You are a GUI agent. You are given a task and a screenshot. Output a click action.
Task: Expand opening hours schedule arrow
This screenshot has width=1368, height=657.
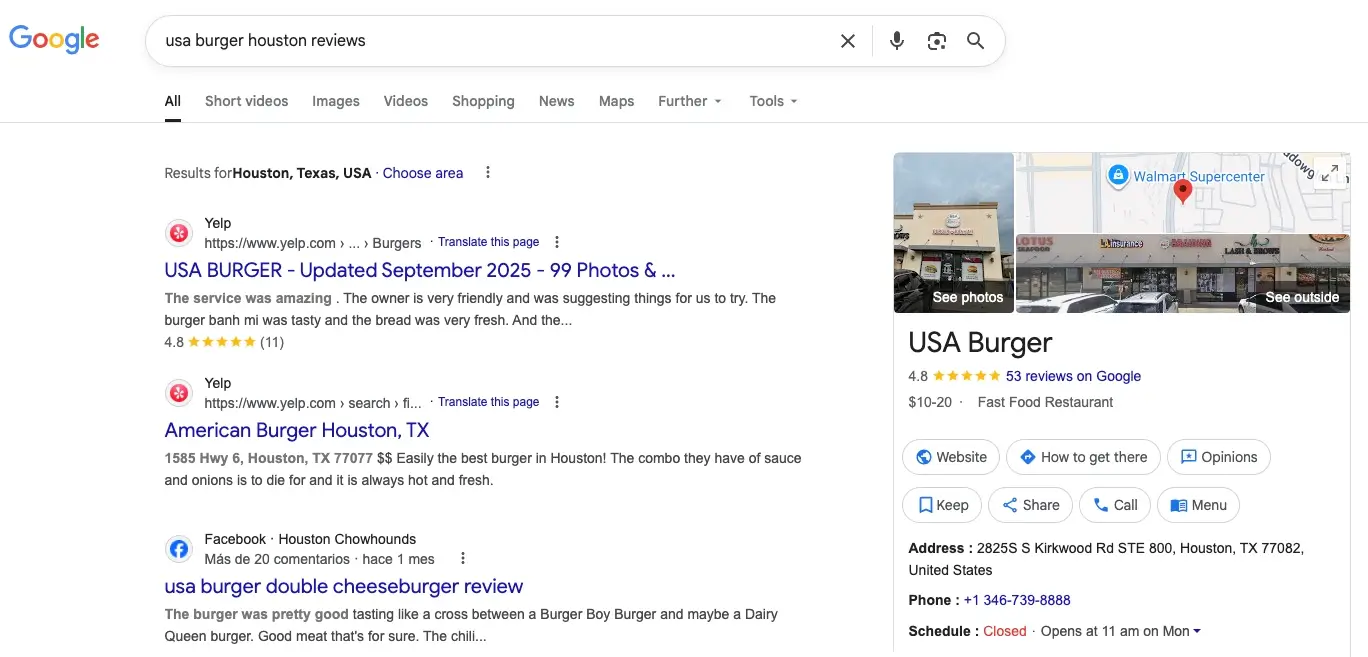point(1197,631)
